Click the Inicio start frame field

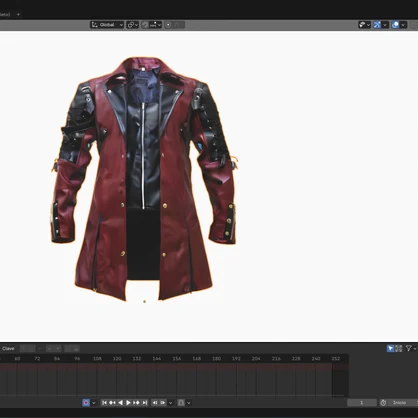403,403
